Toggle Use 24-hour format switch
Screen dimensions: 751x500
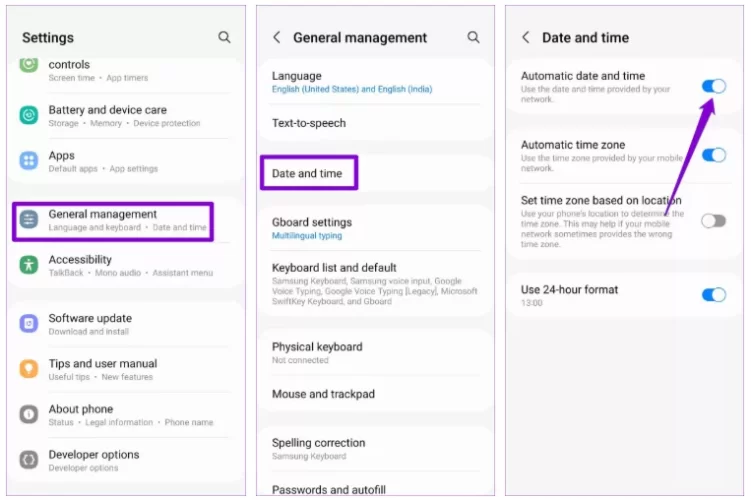coord(713,294)
